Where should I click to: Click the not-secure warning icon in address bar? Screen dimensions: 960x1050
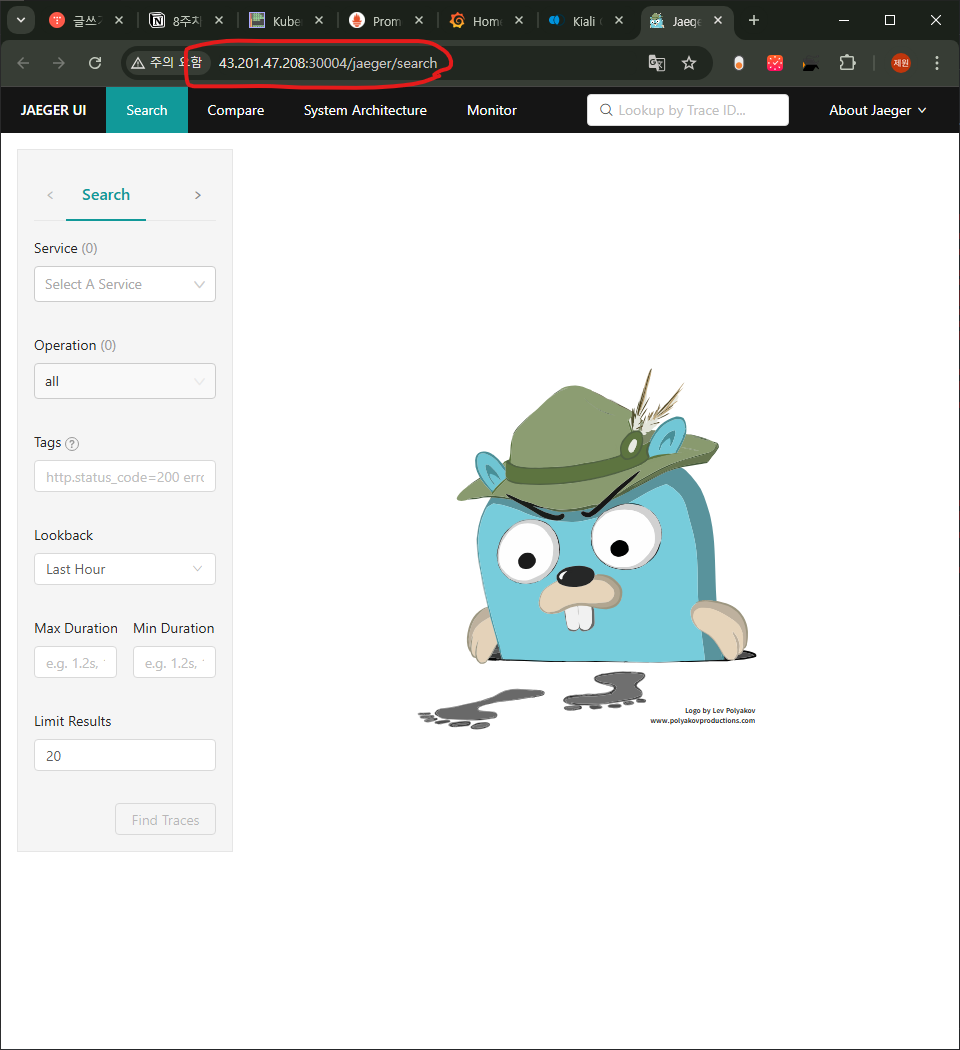pyautogui.click(x=138, y=63)
